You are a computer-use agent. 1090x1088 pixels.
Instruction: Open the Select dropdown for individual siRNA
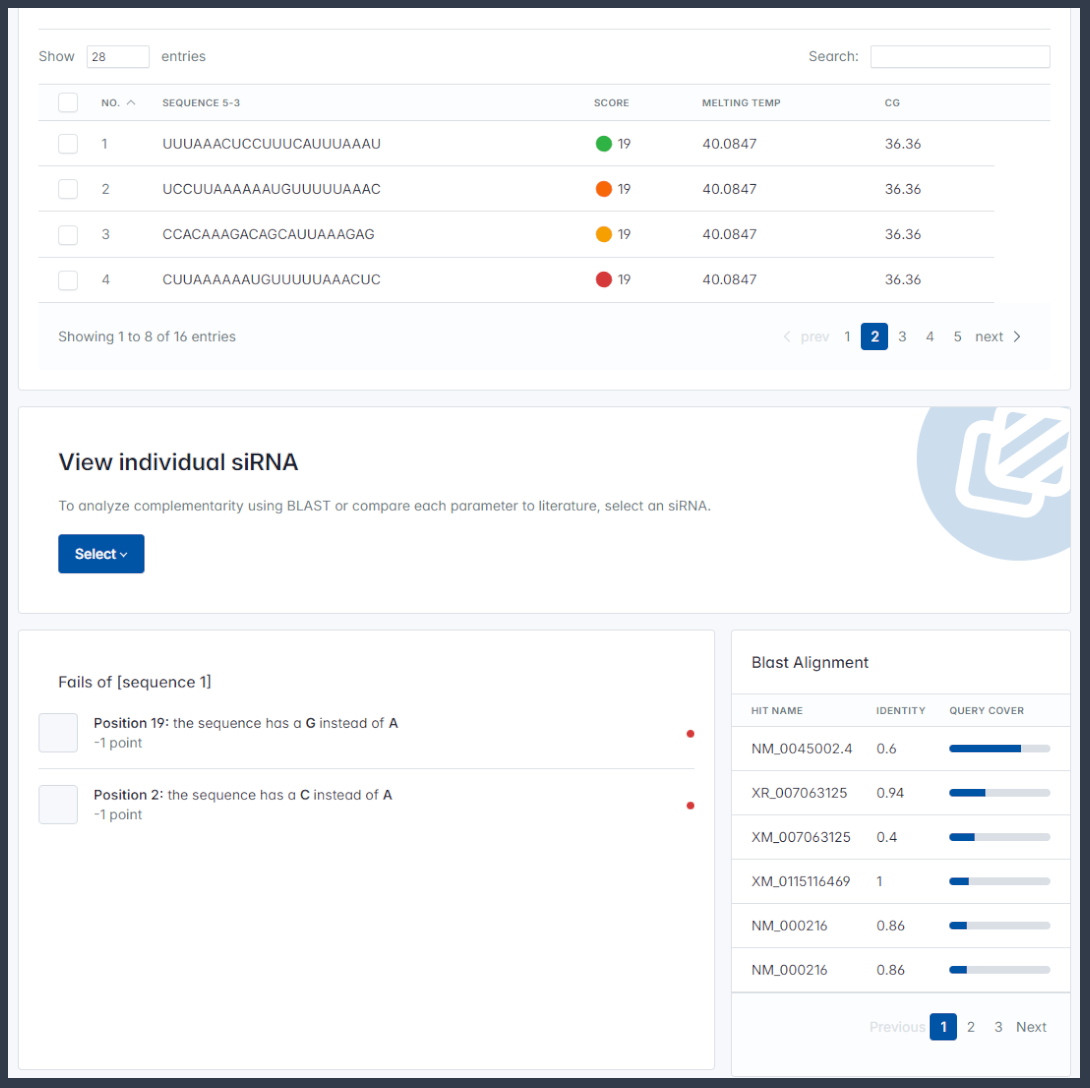coord(101,554)
